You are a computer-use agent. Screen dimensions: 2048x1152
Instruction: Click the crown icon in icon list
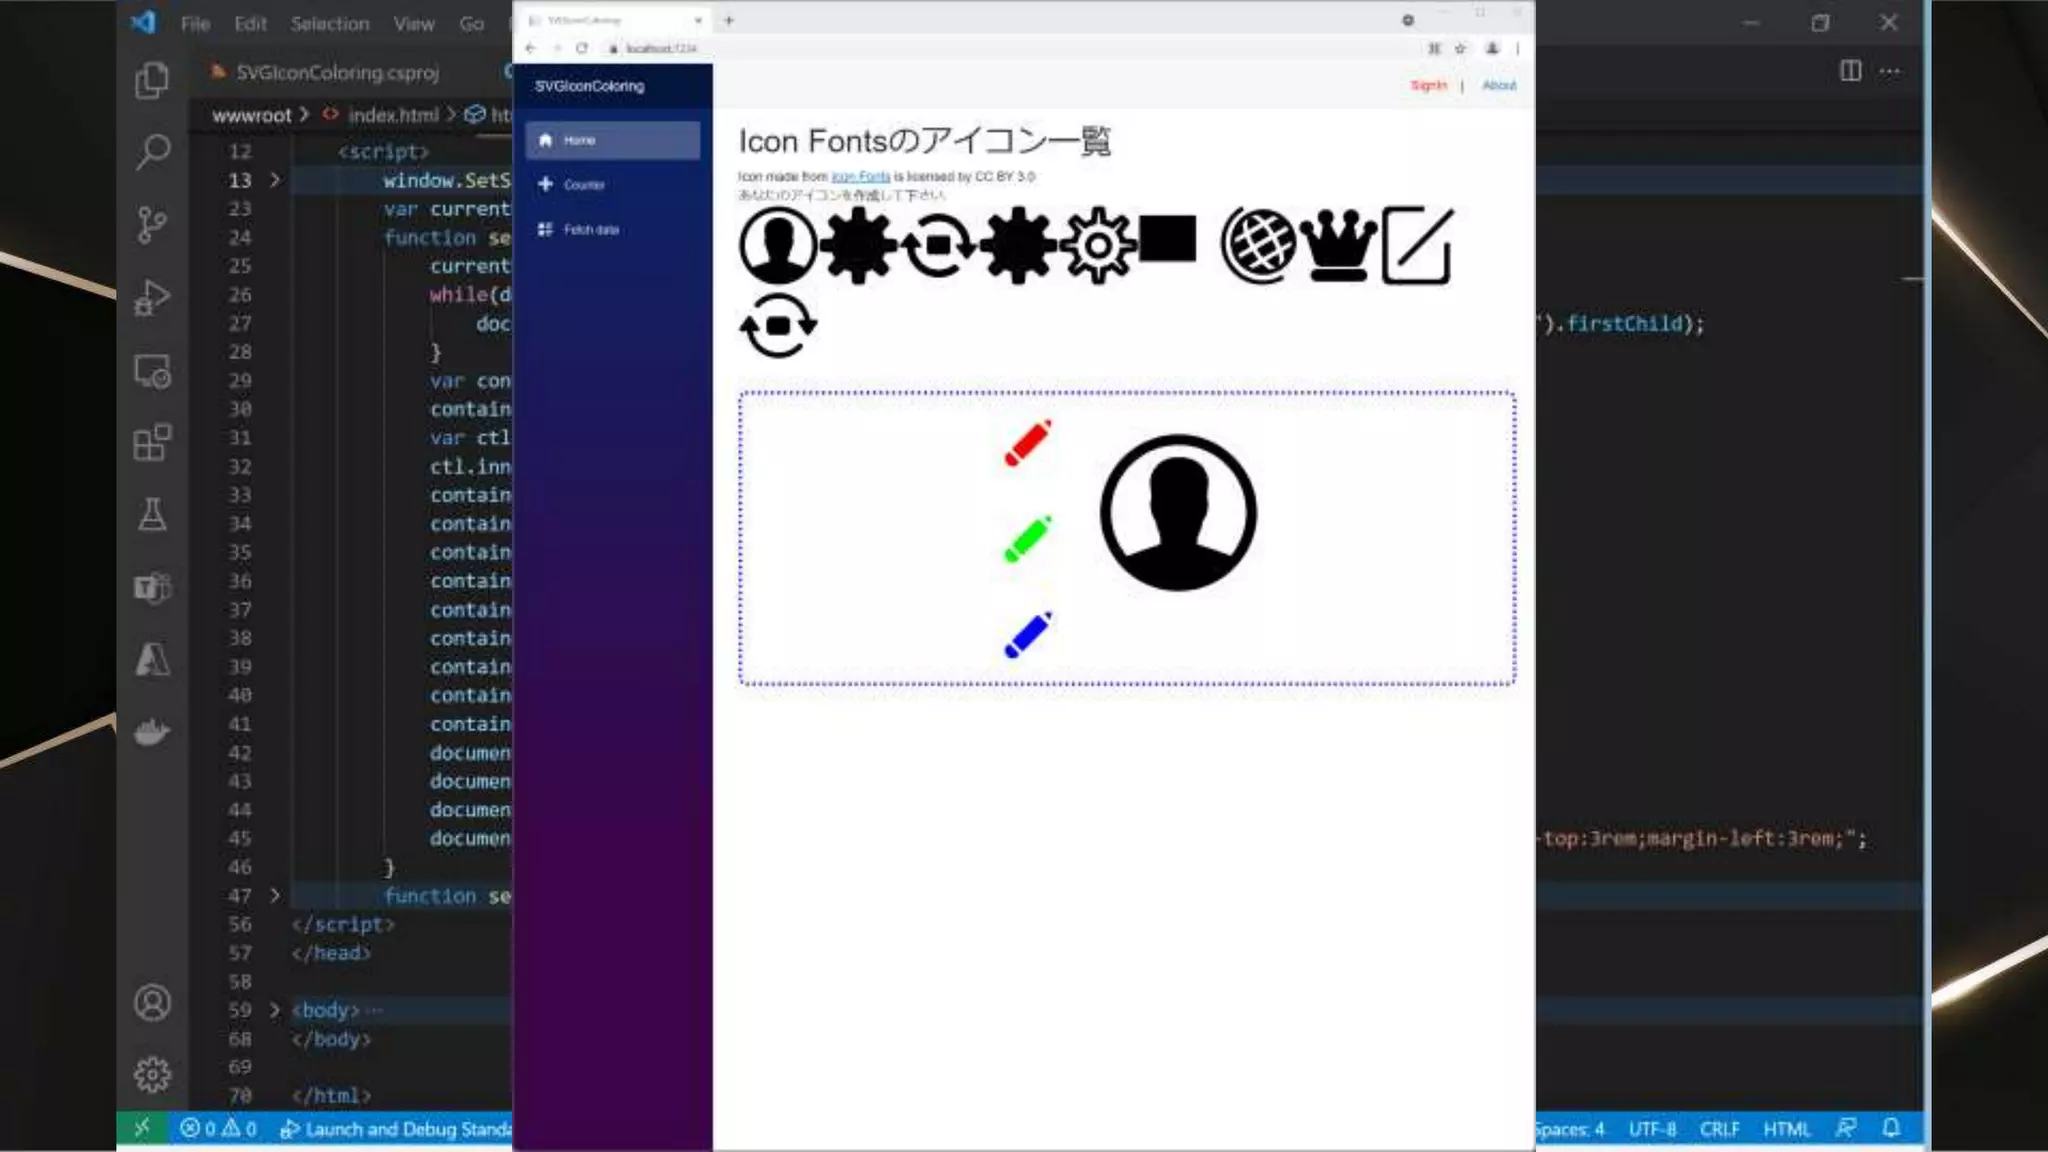pos(1338,245)
